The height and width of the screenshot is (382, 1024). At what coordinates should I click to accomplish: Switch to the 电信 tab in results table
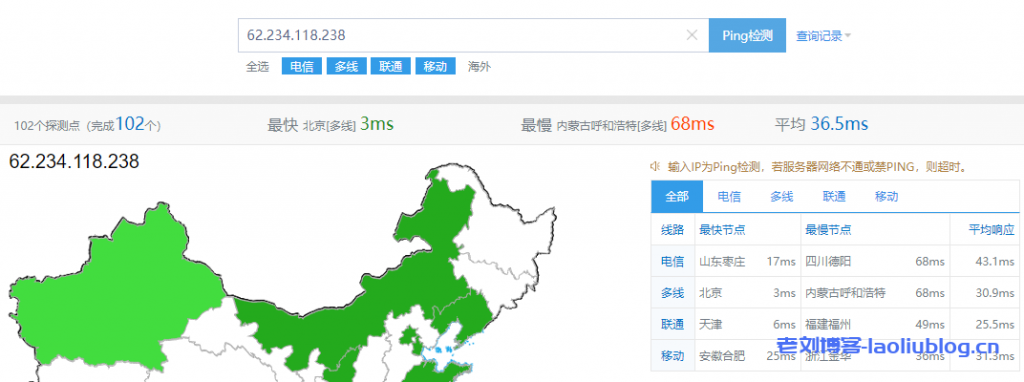coord(729,197)
